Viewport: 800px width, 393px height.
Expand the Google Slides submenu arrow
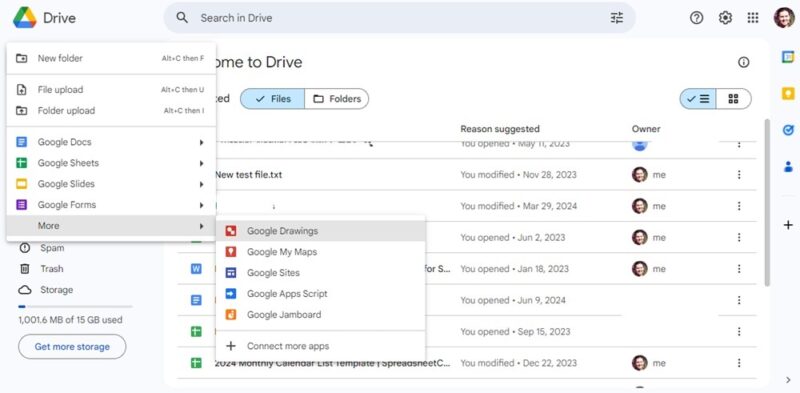pos(202,184)
